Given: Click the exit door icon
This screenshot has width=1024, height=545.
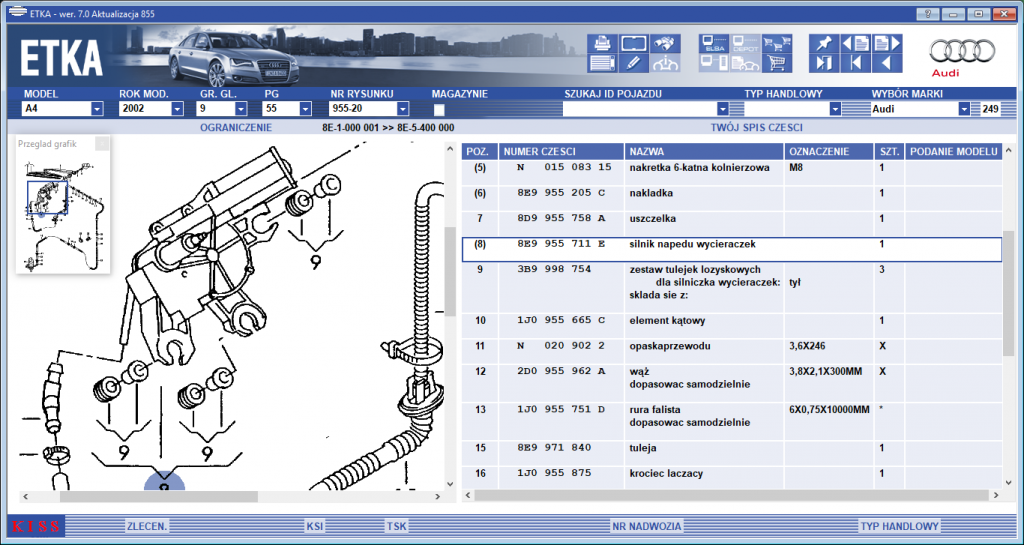Looking at the screenshot, I should 824,63.
